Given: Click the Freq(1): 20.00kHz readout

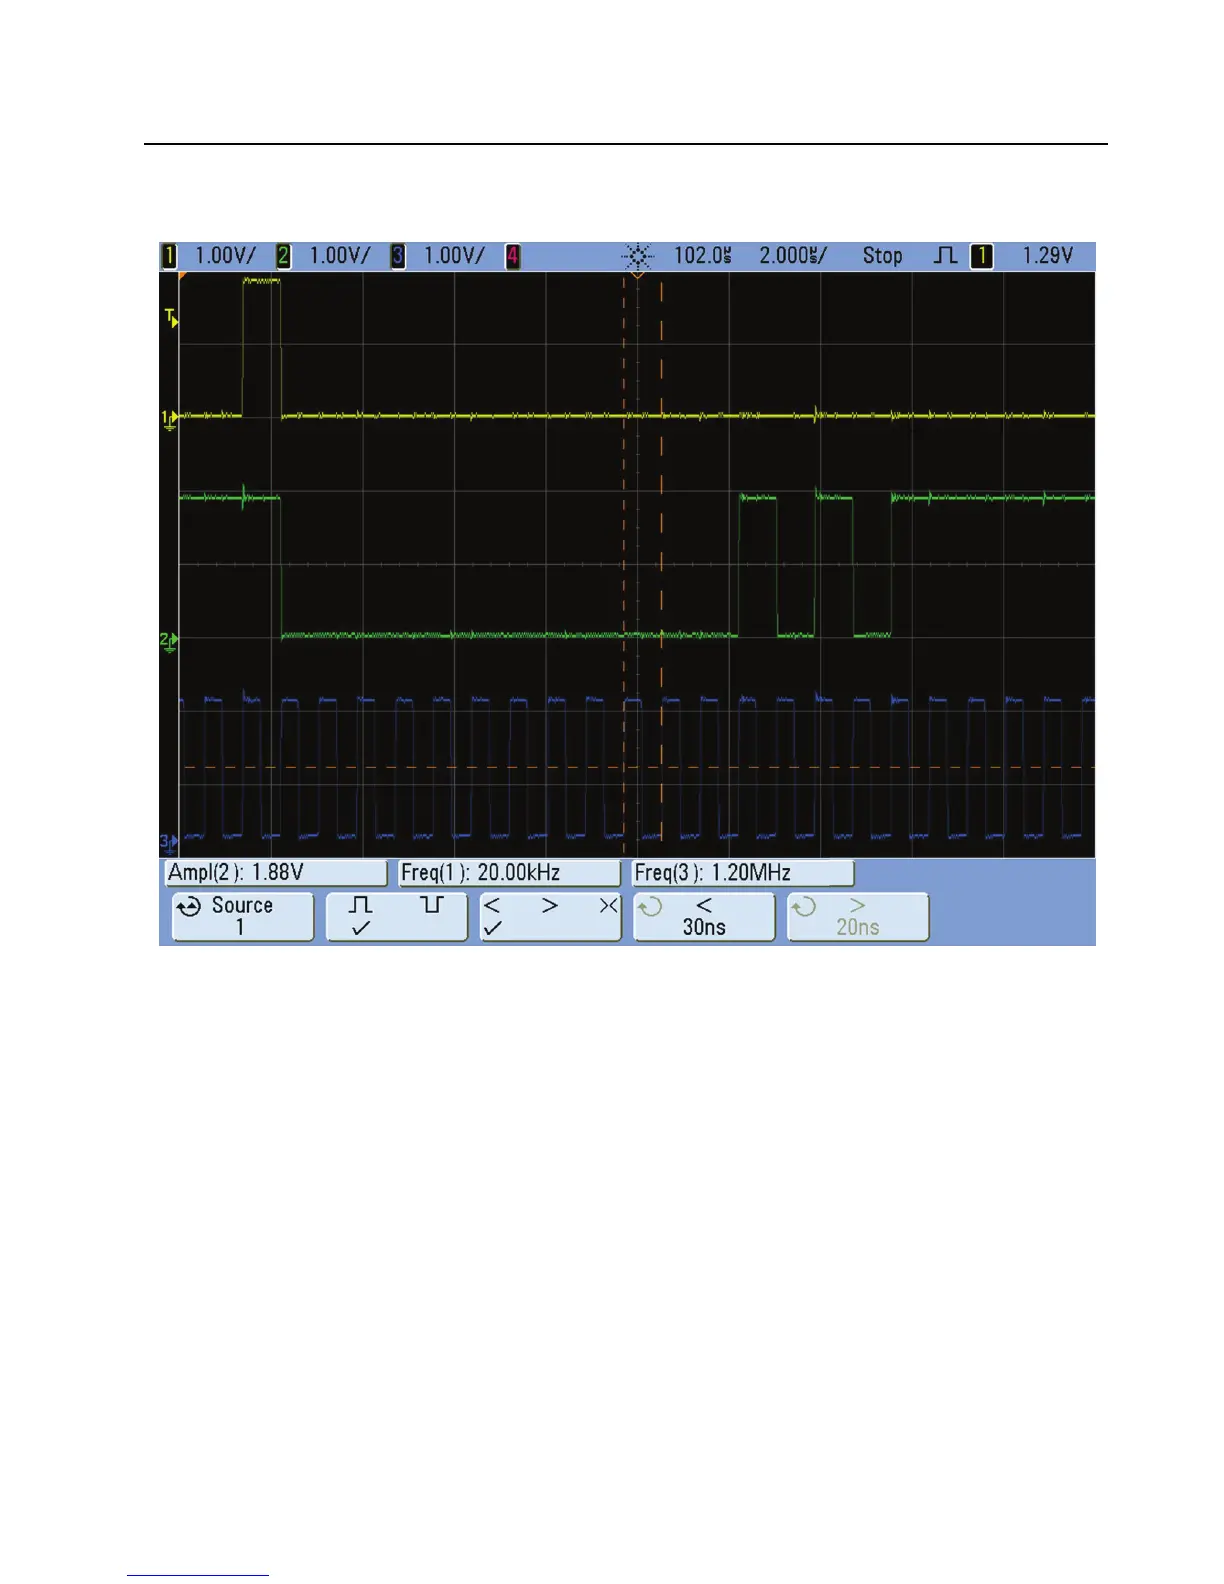Looking at the screenshot, I should (510, 873).
